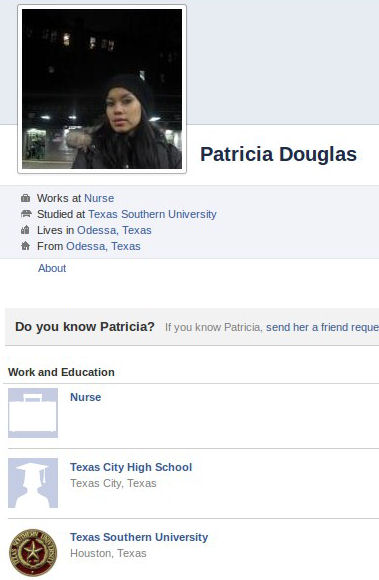Open the Nurse workplace link in the summary
The width and height of the screenshot is (379, 580).
pyautogui.click(x=99, y=198)
